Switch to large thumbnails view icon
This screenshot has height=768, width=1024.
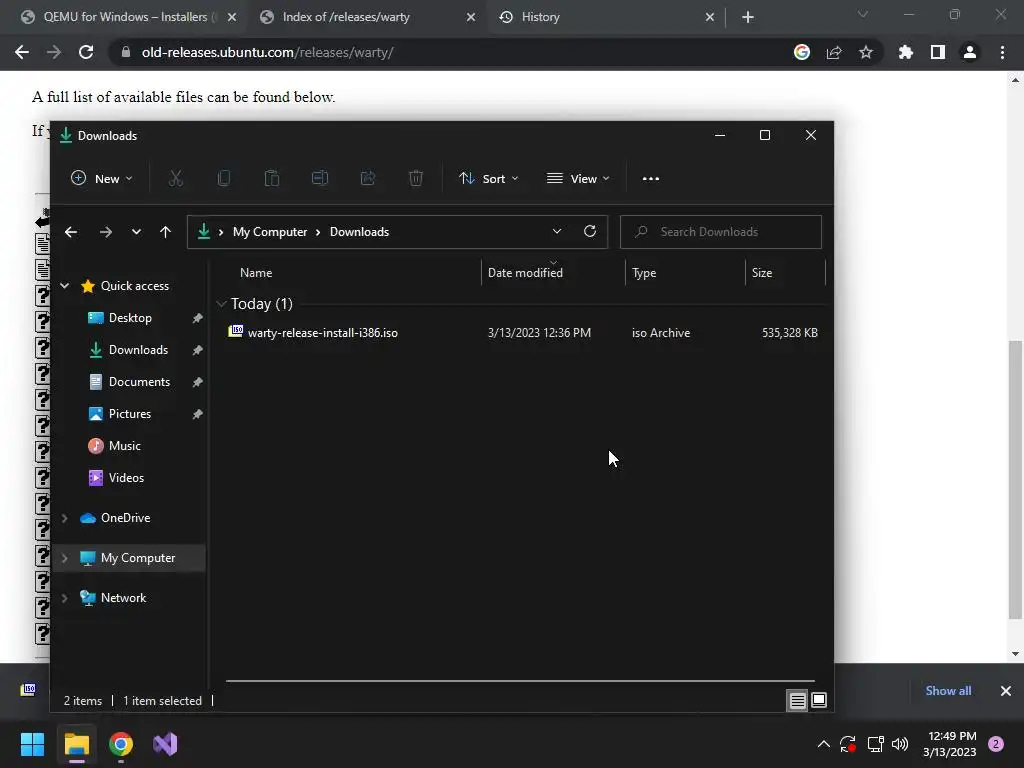tap(819, 701)
